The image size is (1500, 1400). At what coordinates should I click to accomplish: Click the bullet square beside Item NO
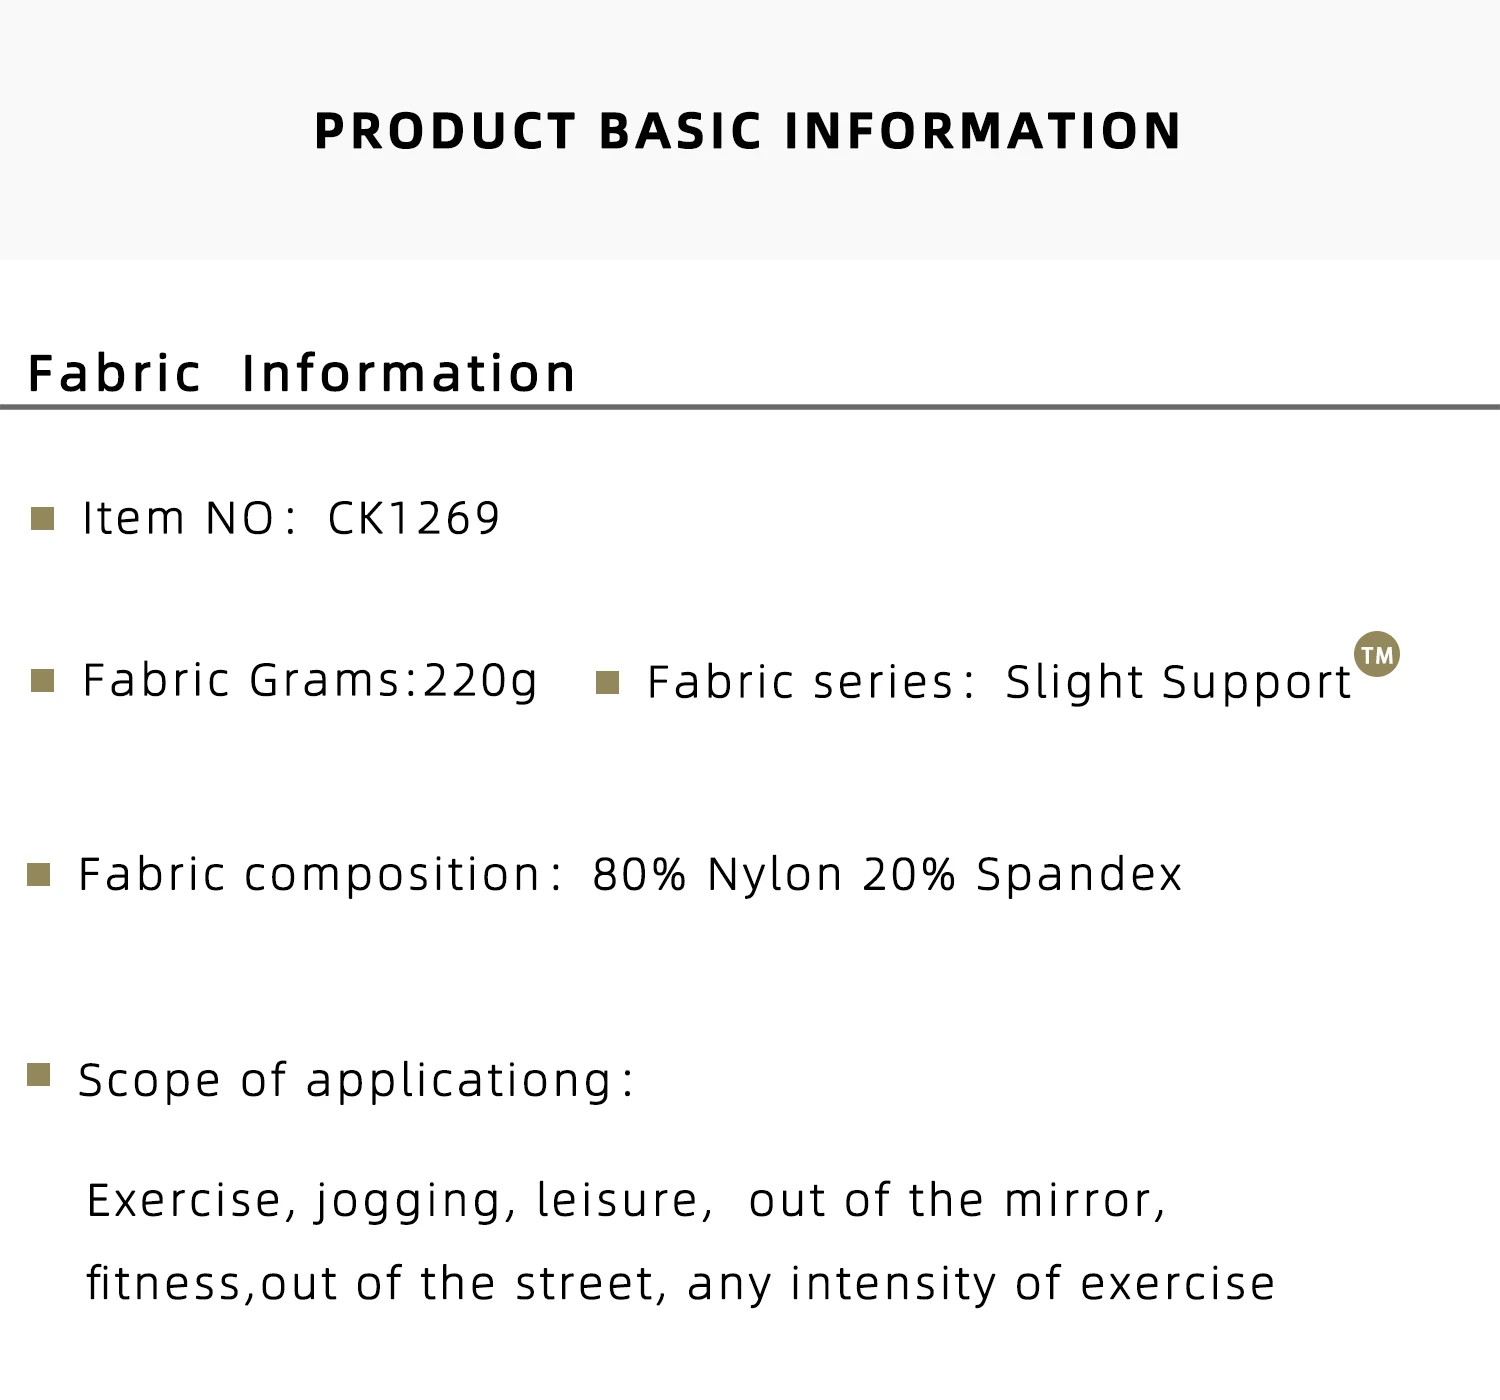(42, 518)
